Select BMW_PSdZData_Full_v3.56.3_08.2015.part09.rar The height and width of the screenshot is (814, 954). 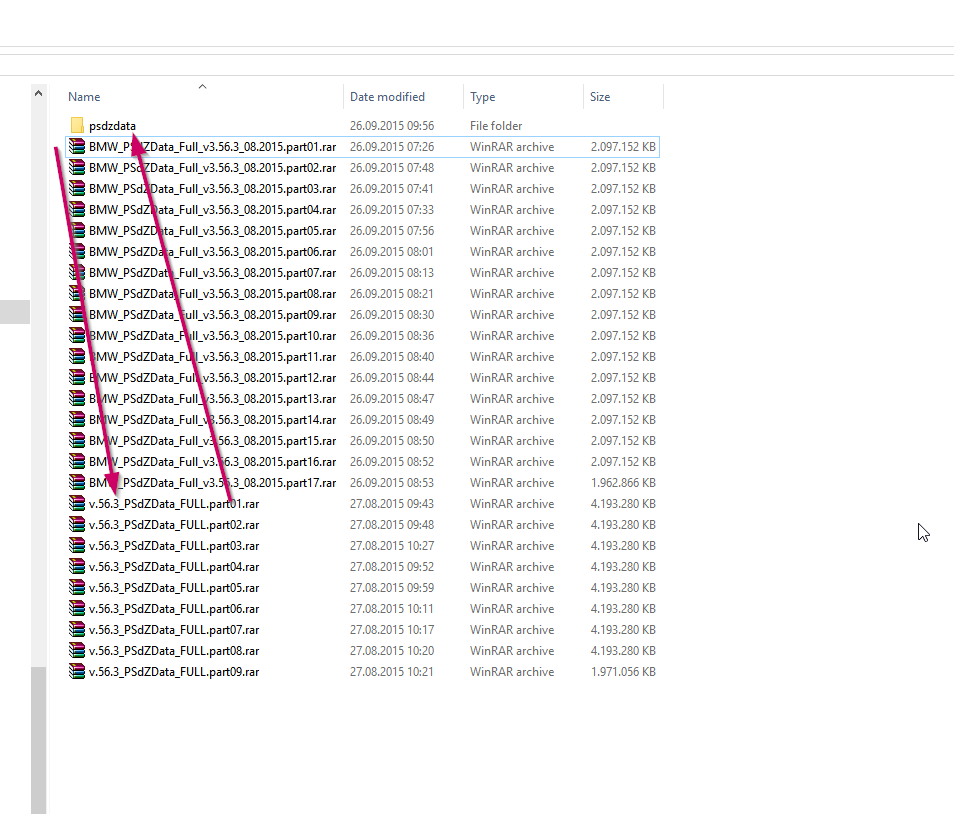pos(212,315)
